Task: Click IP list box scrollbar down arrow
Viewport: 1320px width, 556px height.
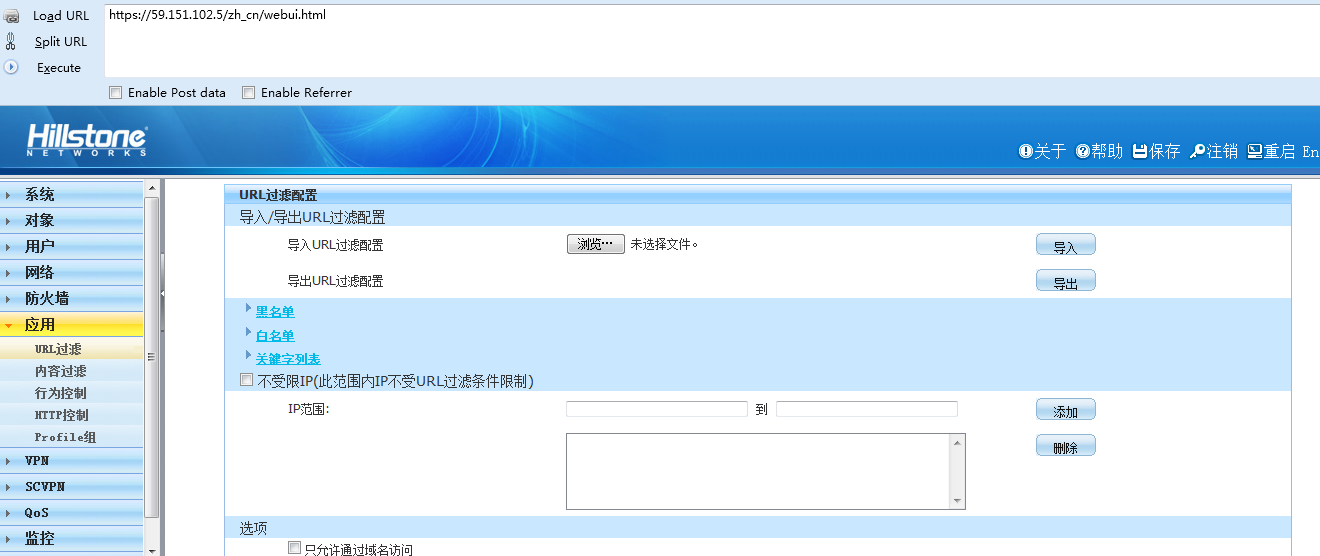Action: coord(957,501)
